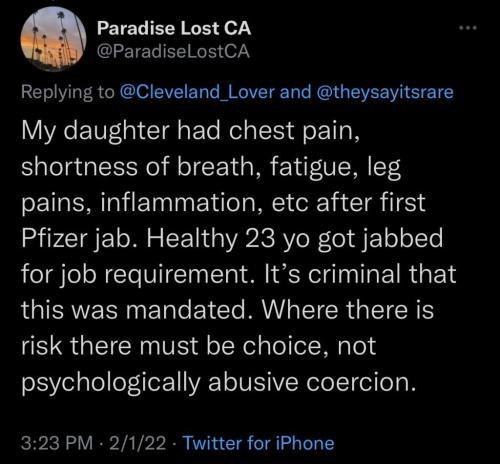This screenshot has height=464, width=500.
Task: Click the Paradise Lost CA display name
Action: [174, 28]
